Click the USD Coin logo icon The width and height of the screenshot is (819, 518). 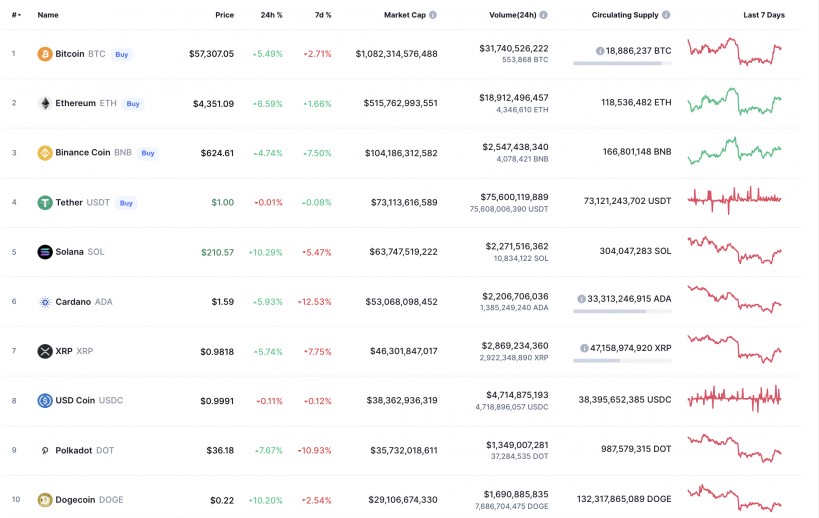[45, 400]
